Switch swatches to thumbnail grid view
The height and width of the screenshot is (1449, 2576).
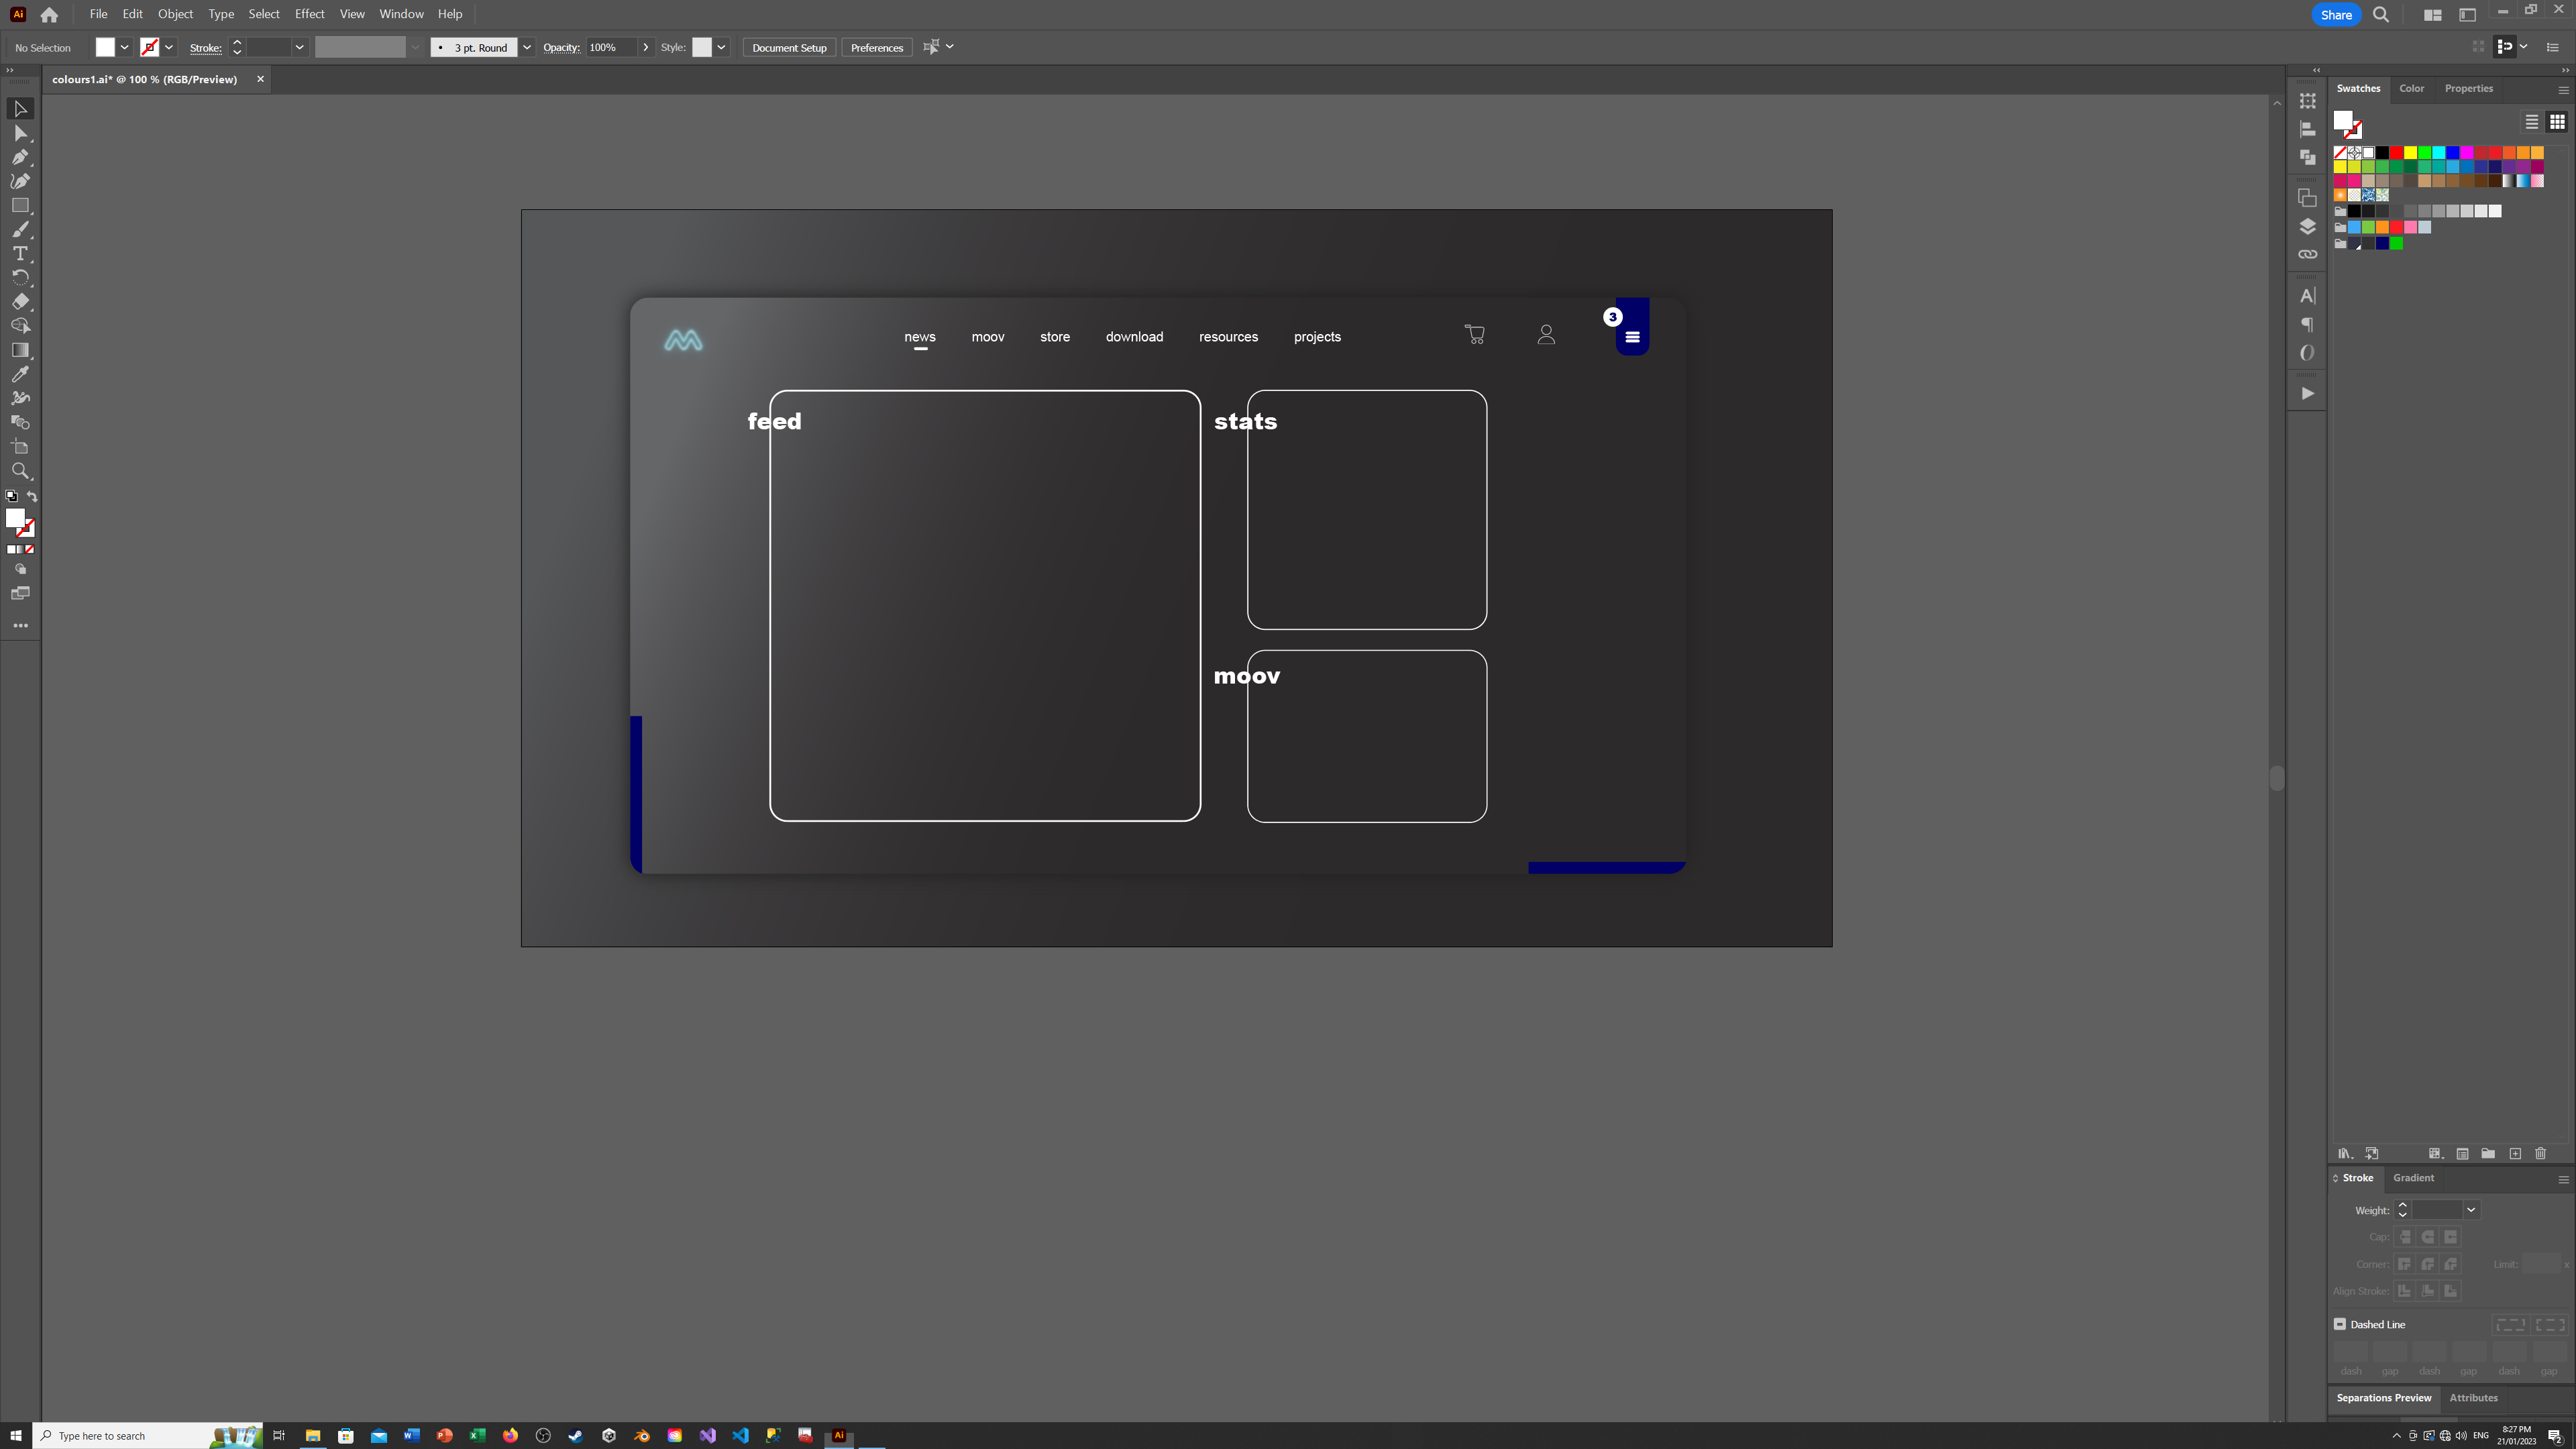pos(2556,122)
